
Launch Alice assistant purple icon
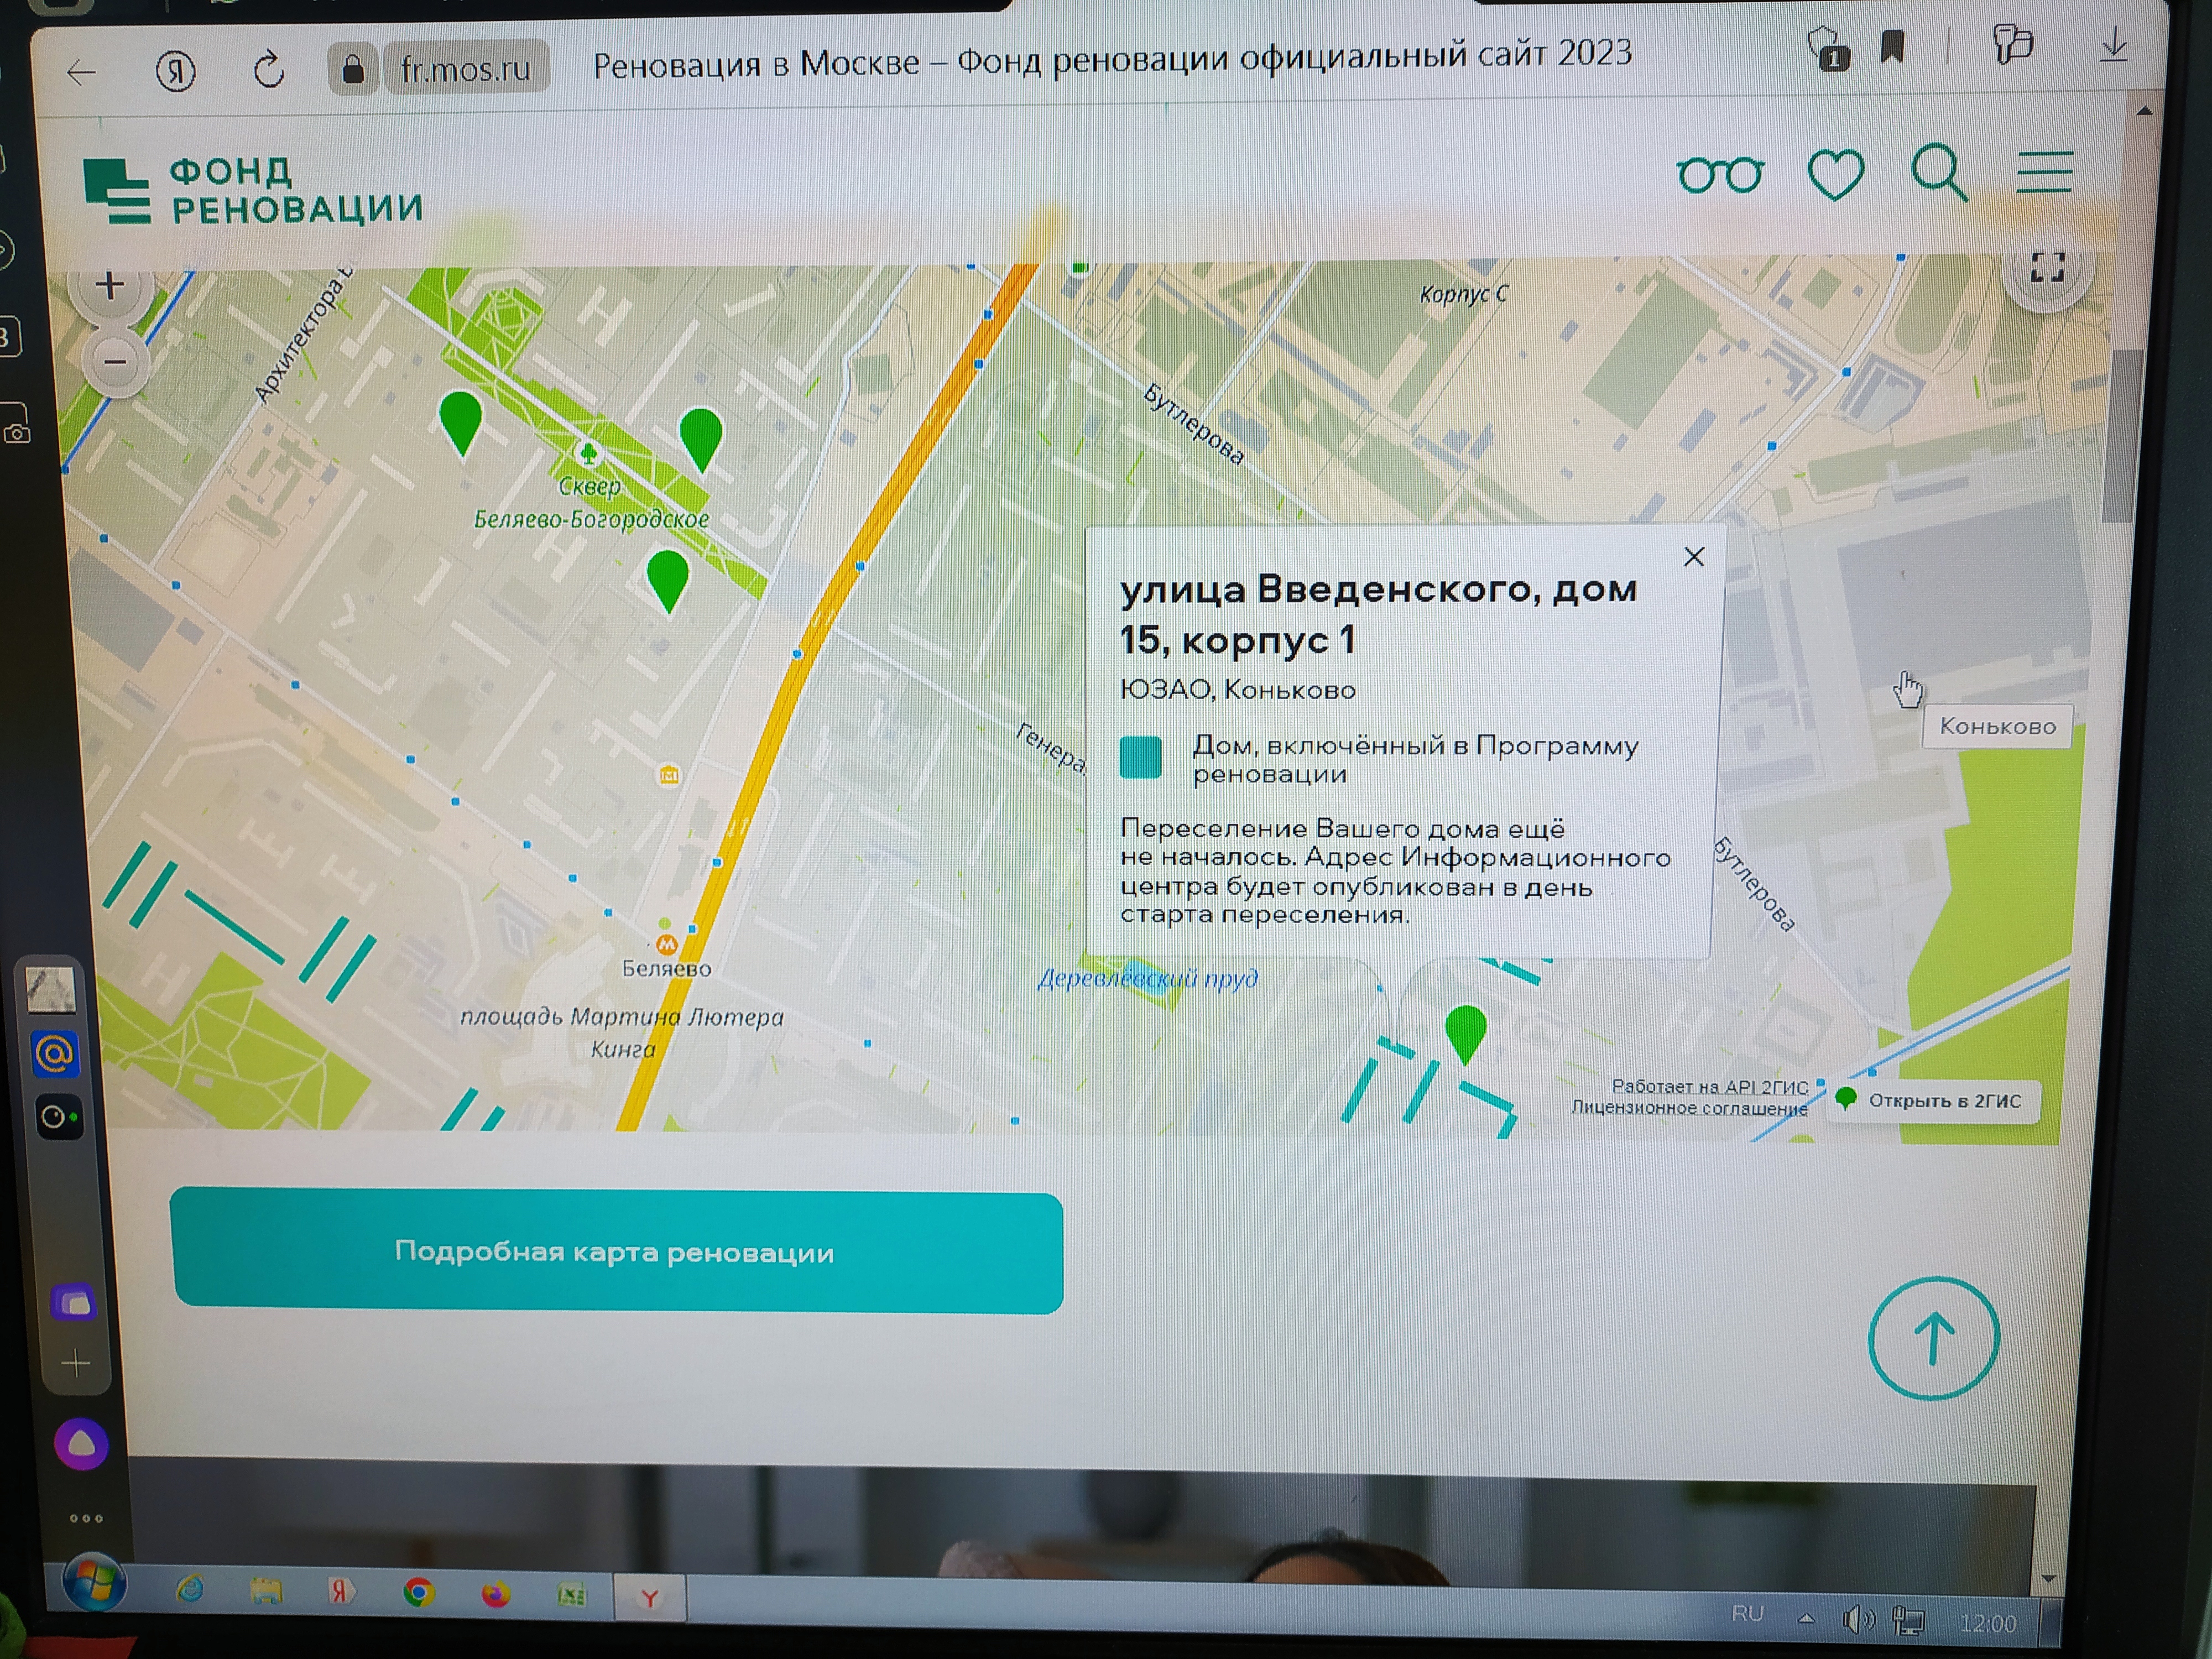click(81, 1444)
